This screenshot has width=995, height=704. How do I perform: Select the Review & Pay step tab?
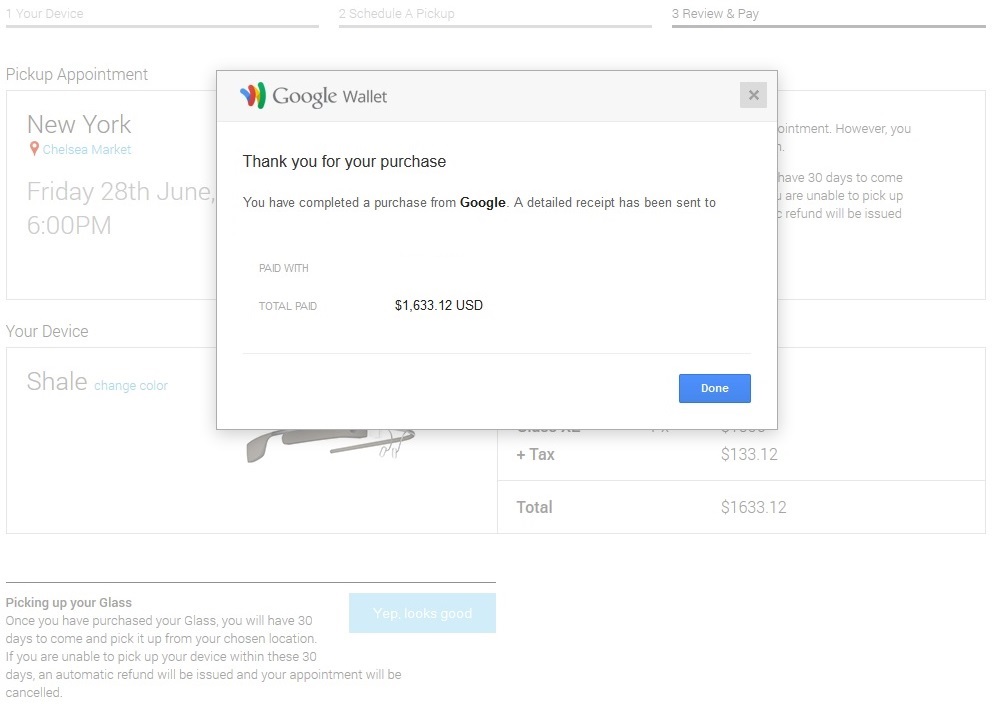tap(715, 14)
